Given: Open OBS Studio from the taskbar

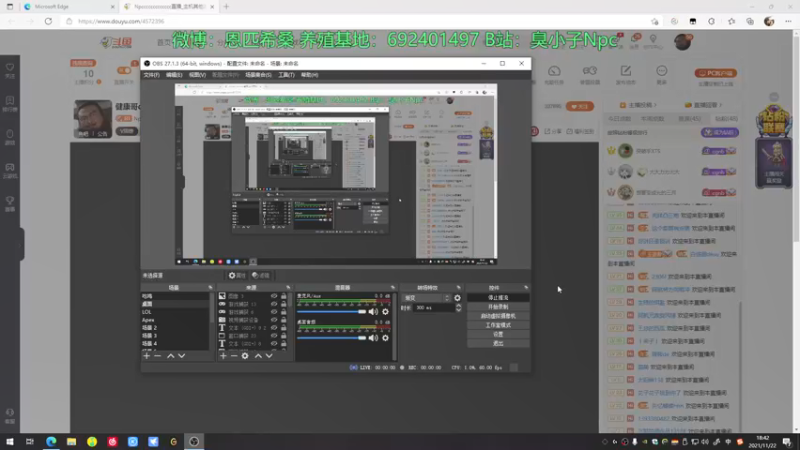Looking at the screenshot, I should (x=194, y=441).
